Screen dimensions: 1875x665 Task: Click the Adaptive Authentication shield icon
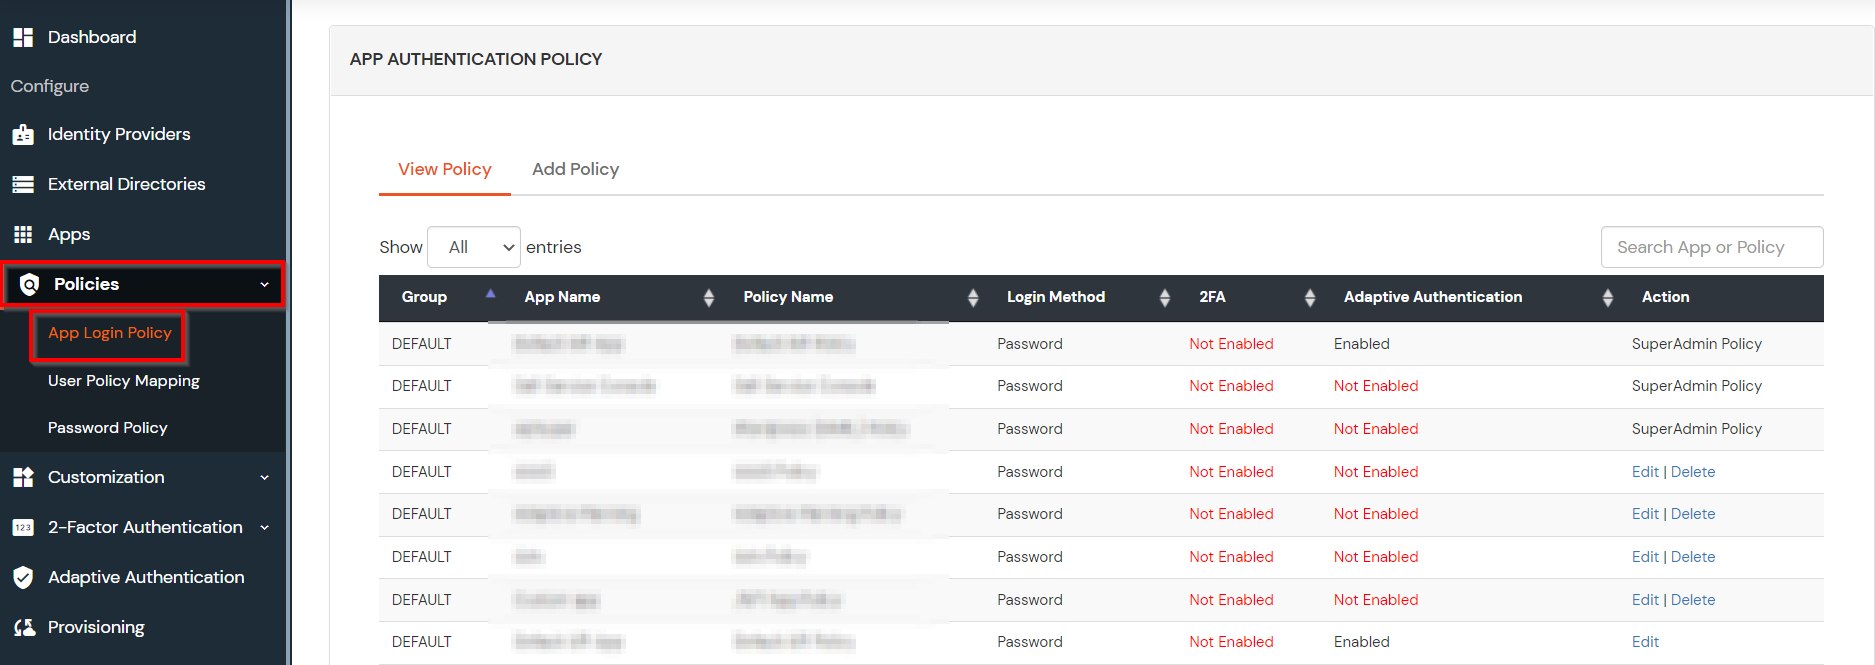pos(23,577)
